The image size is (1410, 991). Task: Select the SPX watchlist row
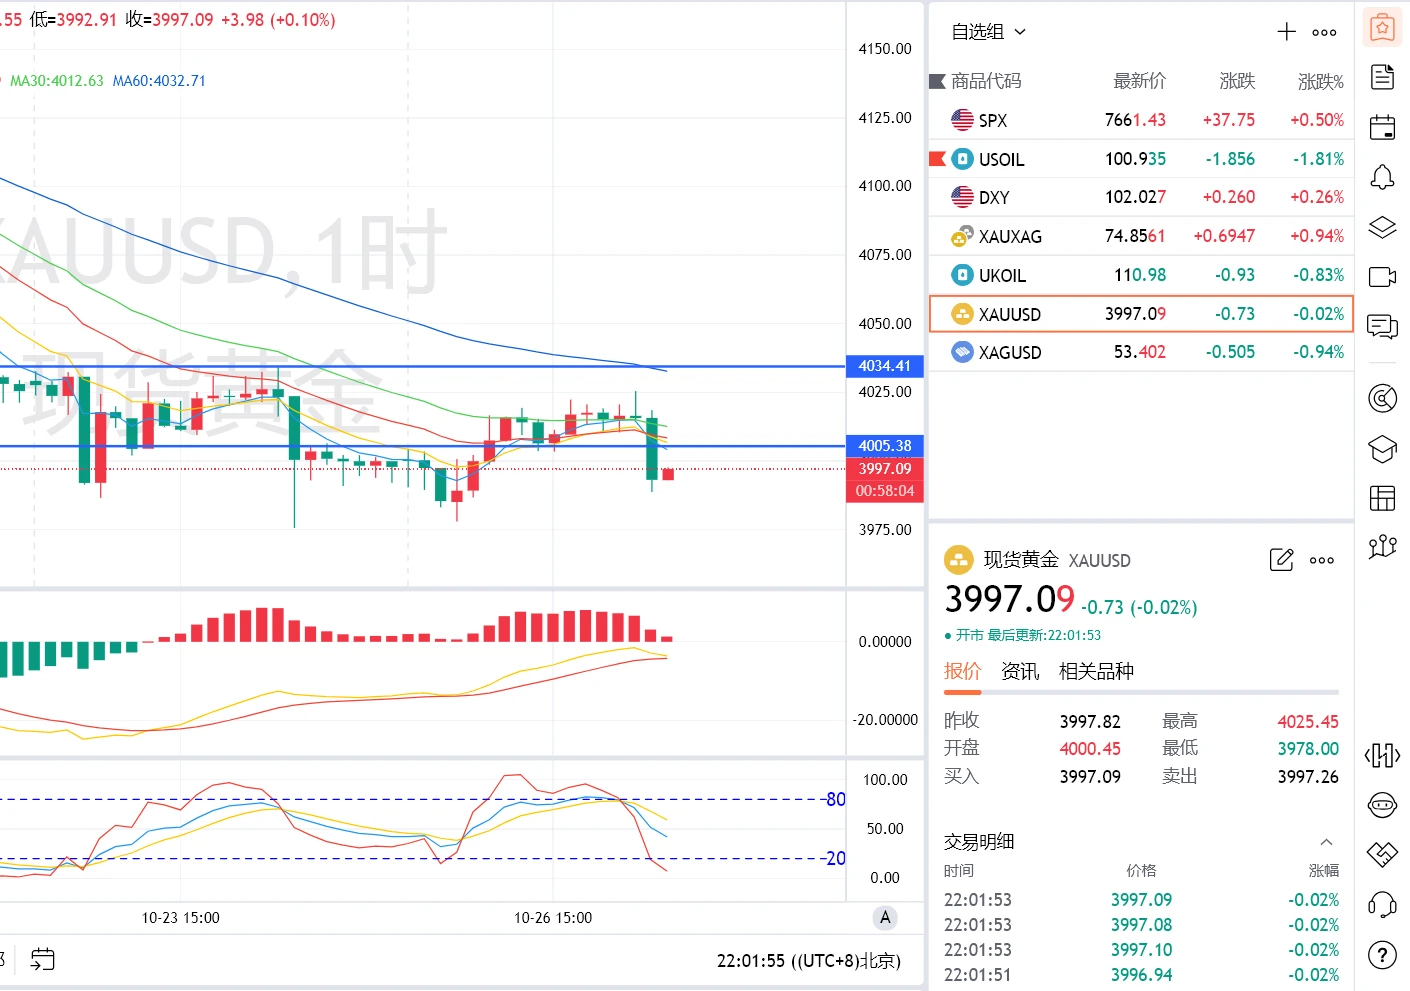click(1141, 120)
